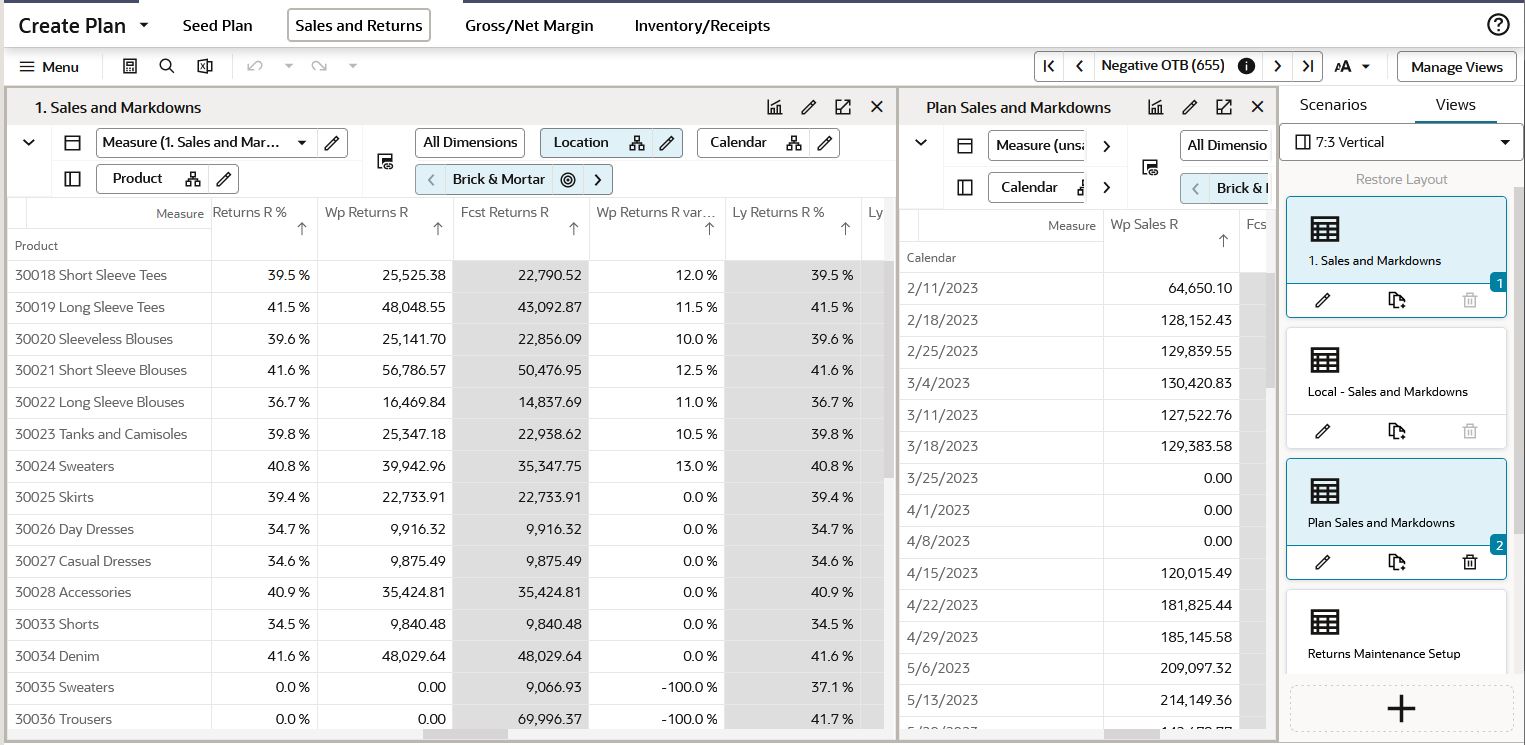Duplicate the Local - Sales and Markdowns view
1525x745 pixels.
point(1397,431)
